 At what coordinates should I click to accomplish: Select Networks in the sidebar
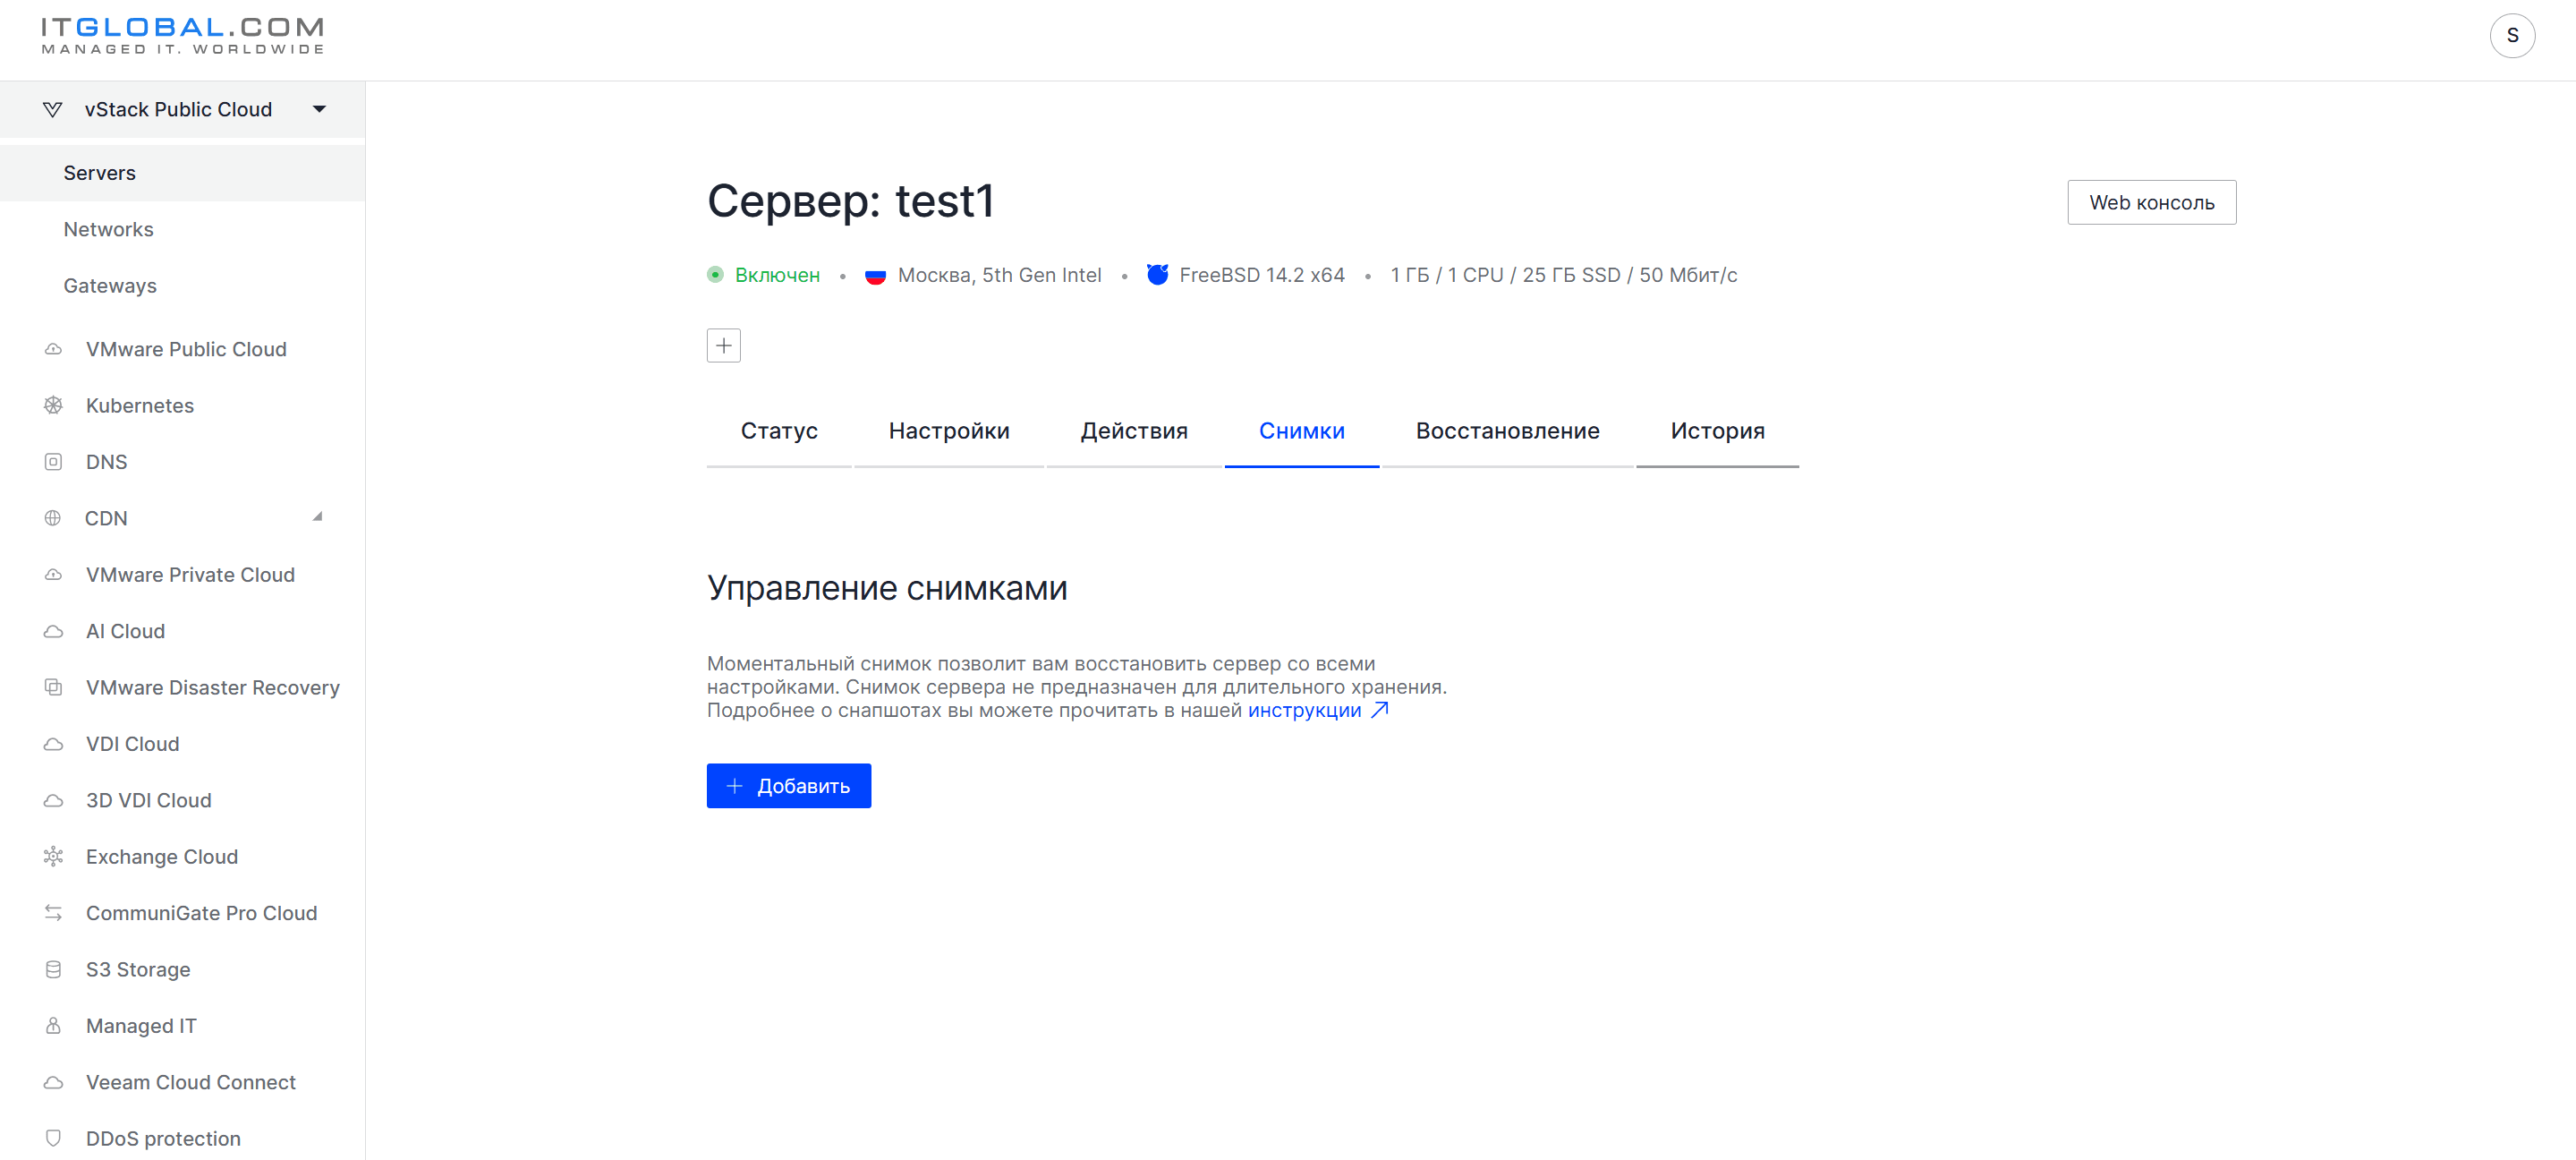pos(109,229)
